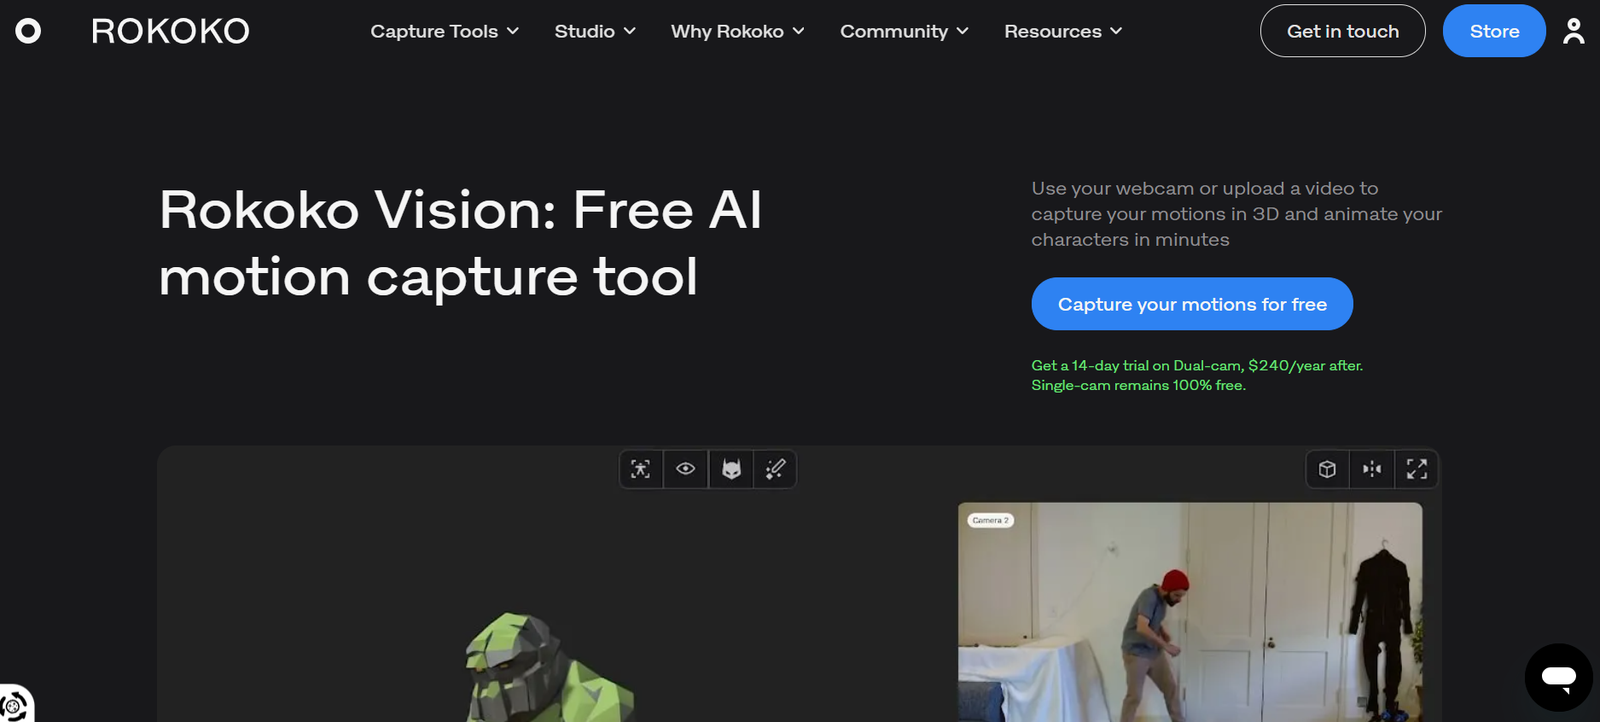Go to the Store
The height and width of the screenshot is (722, 1600).
pos(1494,31)
